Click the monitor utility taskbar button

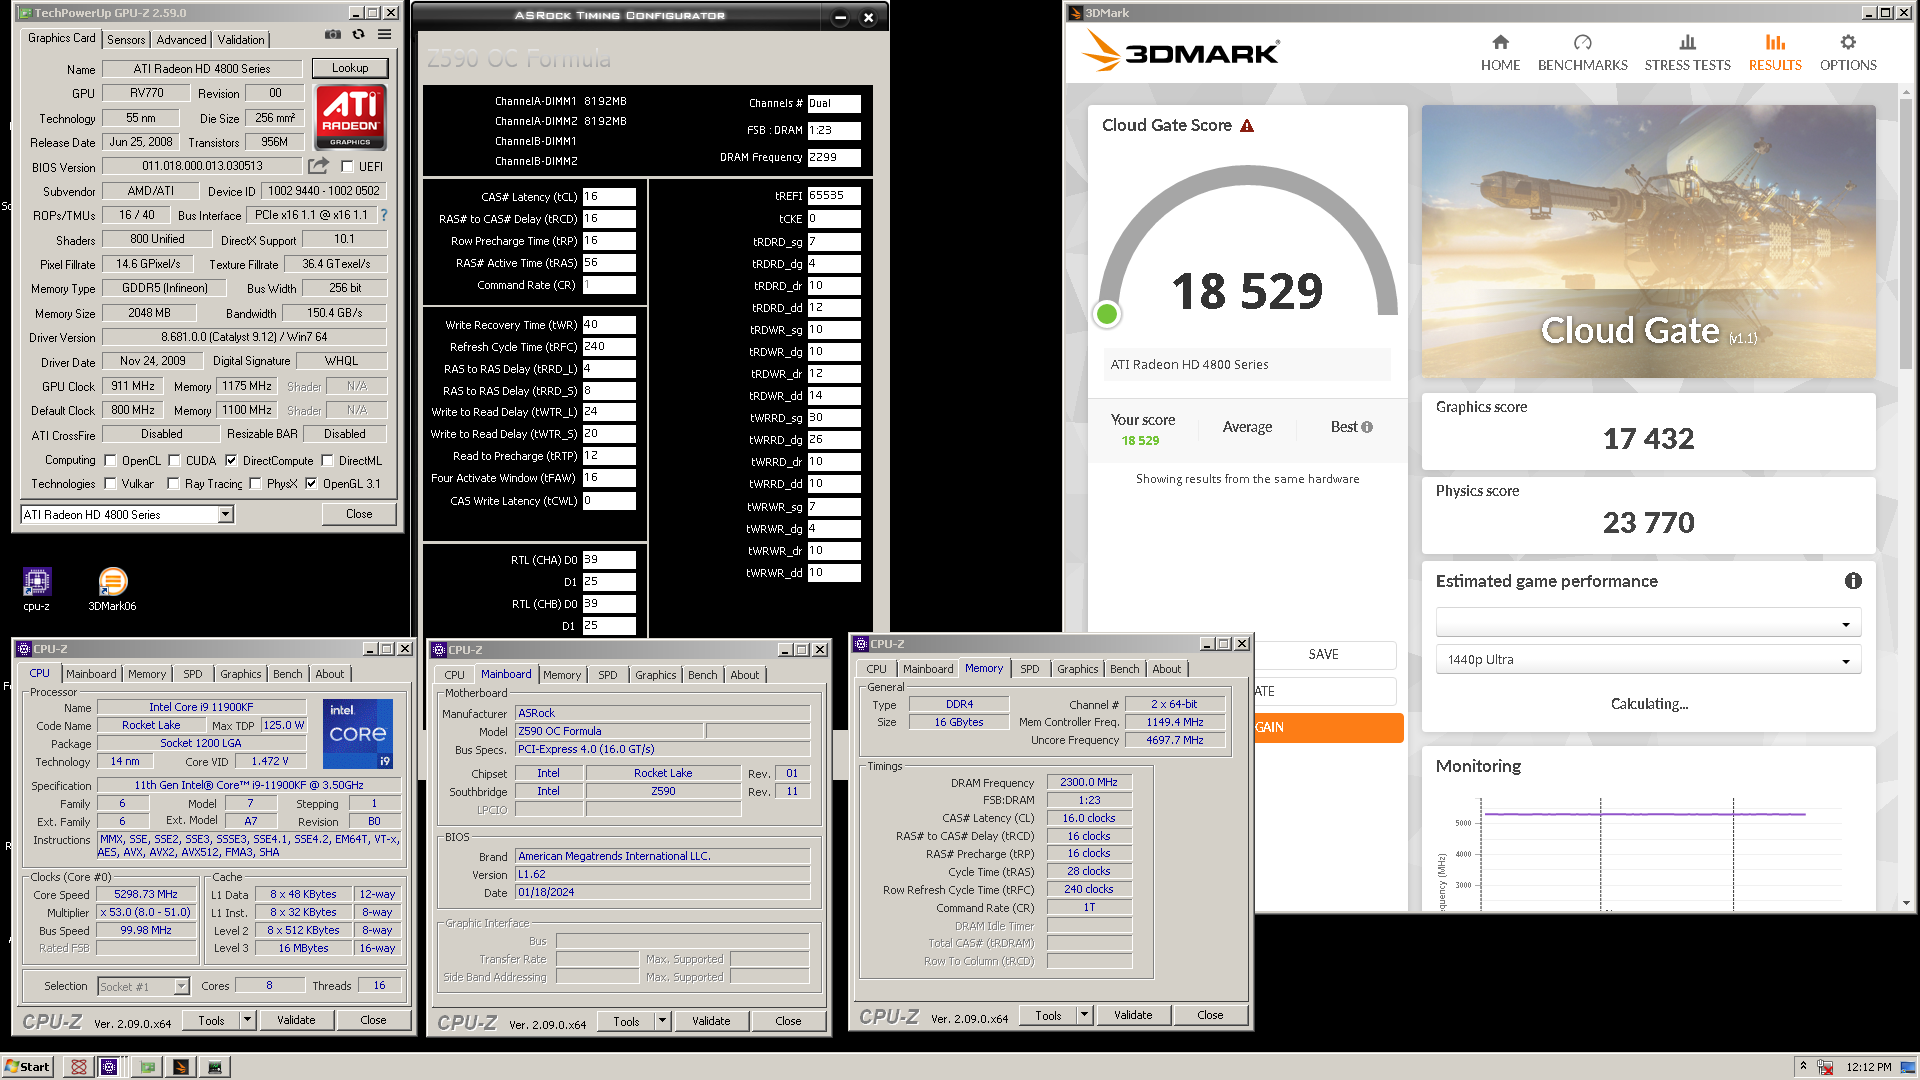215,1067
